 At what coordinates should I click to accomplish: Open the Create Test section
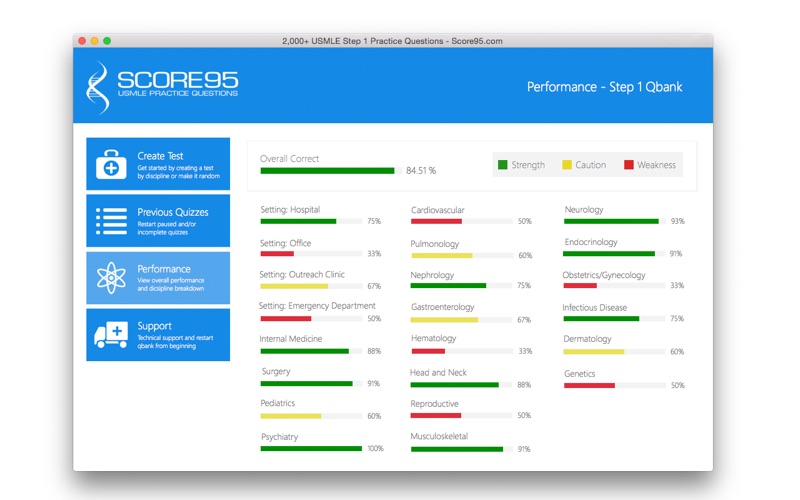[158, 164]
